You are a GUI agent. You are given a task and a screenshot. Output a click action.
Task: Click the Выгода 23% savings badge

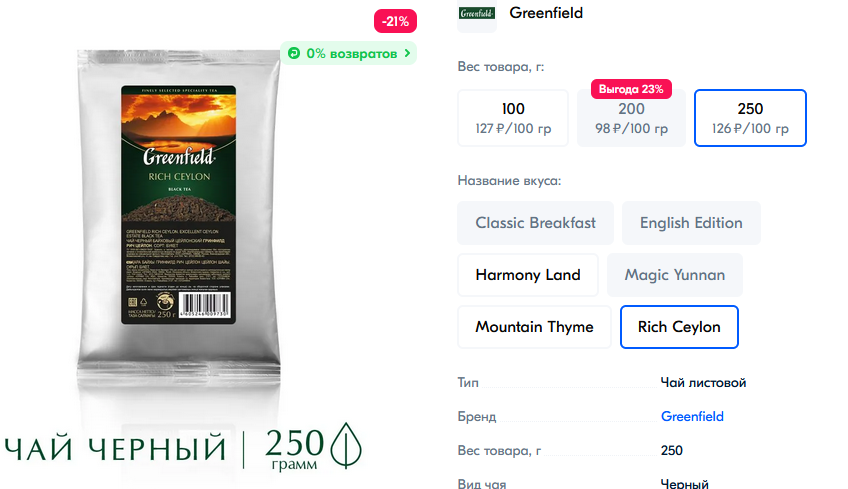[x=631, y=89]
